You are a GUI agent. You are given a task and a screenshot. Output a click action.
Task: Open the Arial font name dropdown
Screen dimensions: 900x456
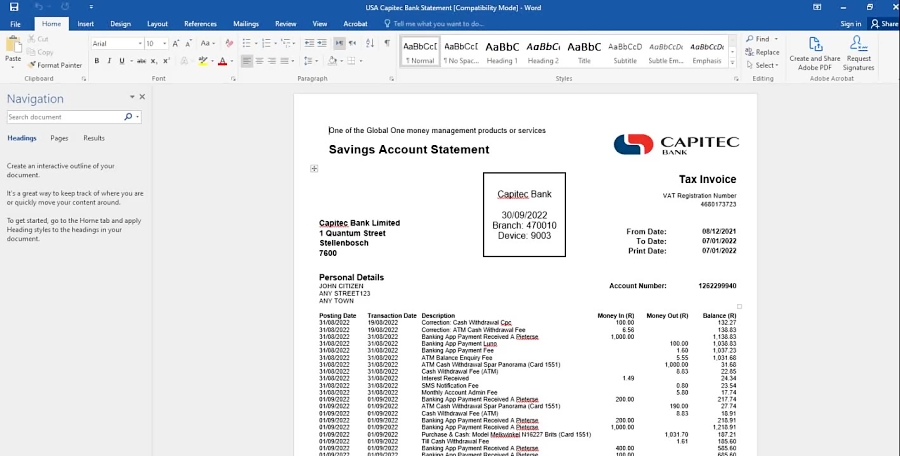tap(138, 44)
